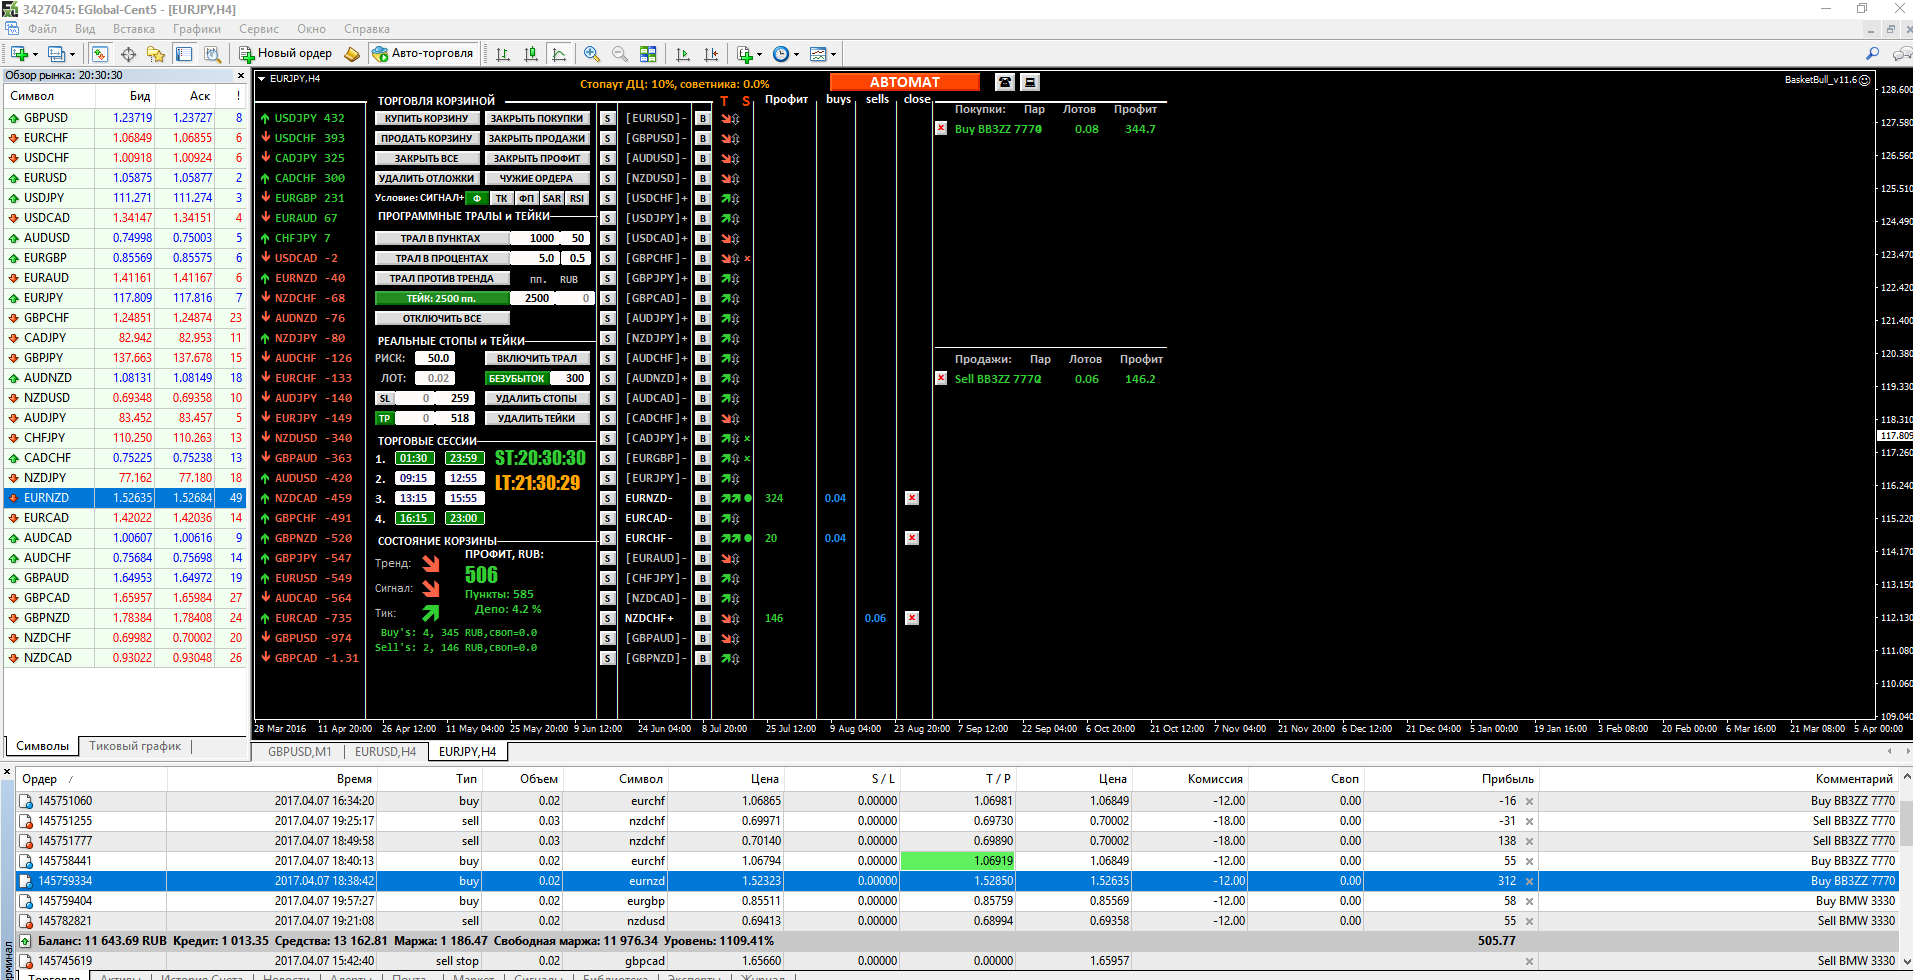This screenshot has width=1913, height=980.
Task: Expand the chart templates dropdown arrow
Action: [x=833, y=55]
